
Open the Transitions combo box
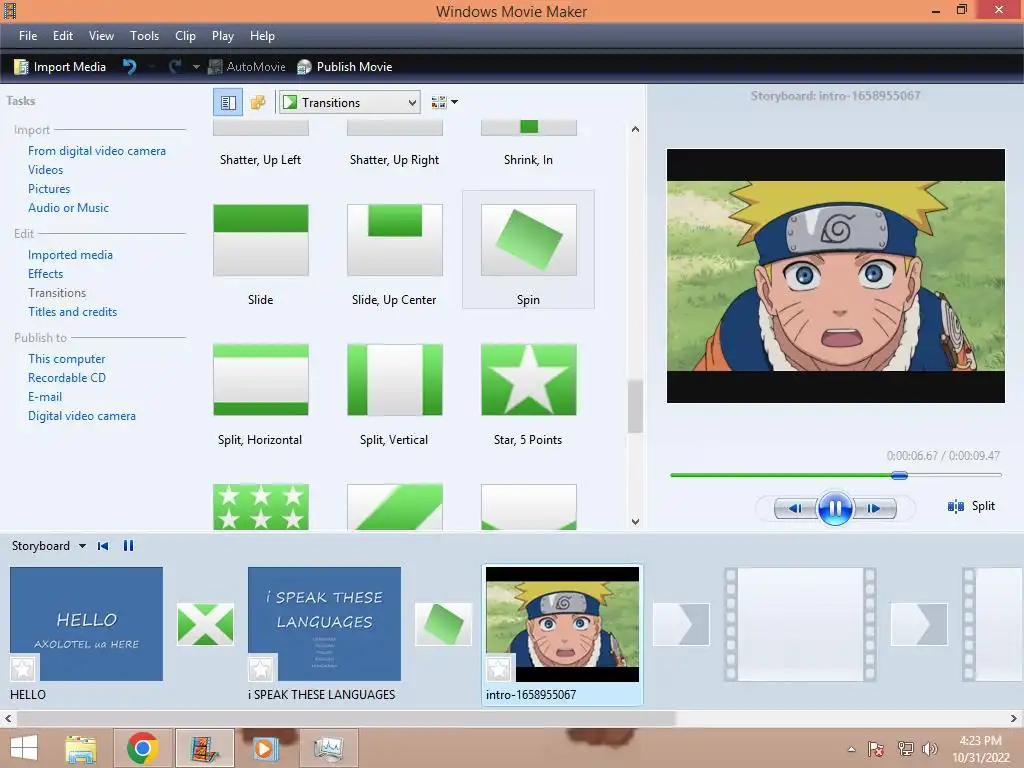pos(350,103)
